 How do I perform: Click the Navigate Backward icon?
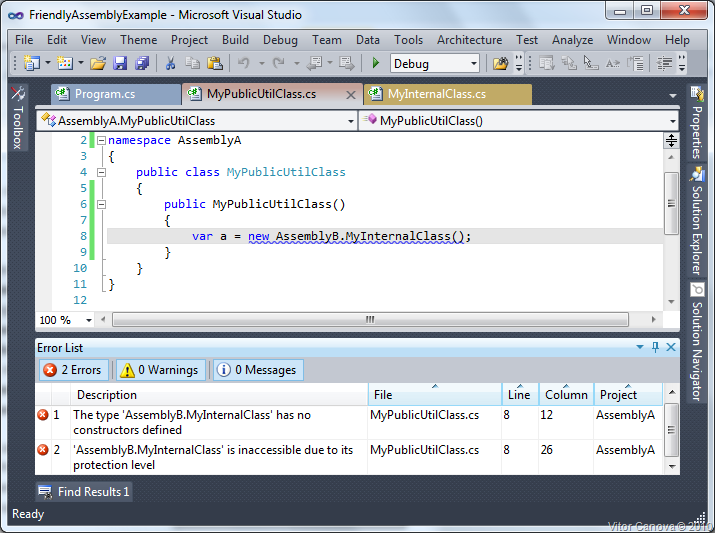(x=315, y=63)
